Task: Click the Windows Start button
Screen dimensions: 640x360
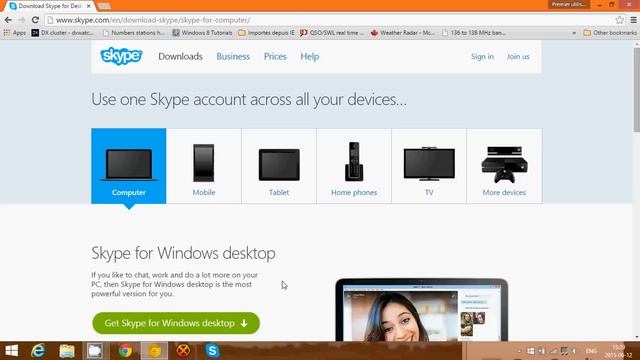Action: [x=11, y=351]
